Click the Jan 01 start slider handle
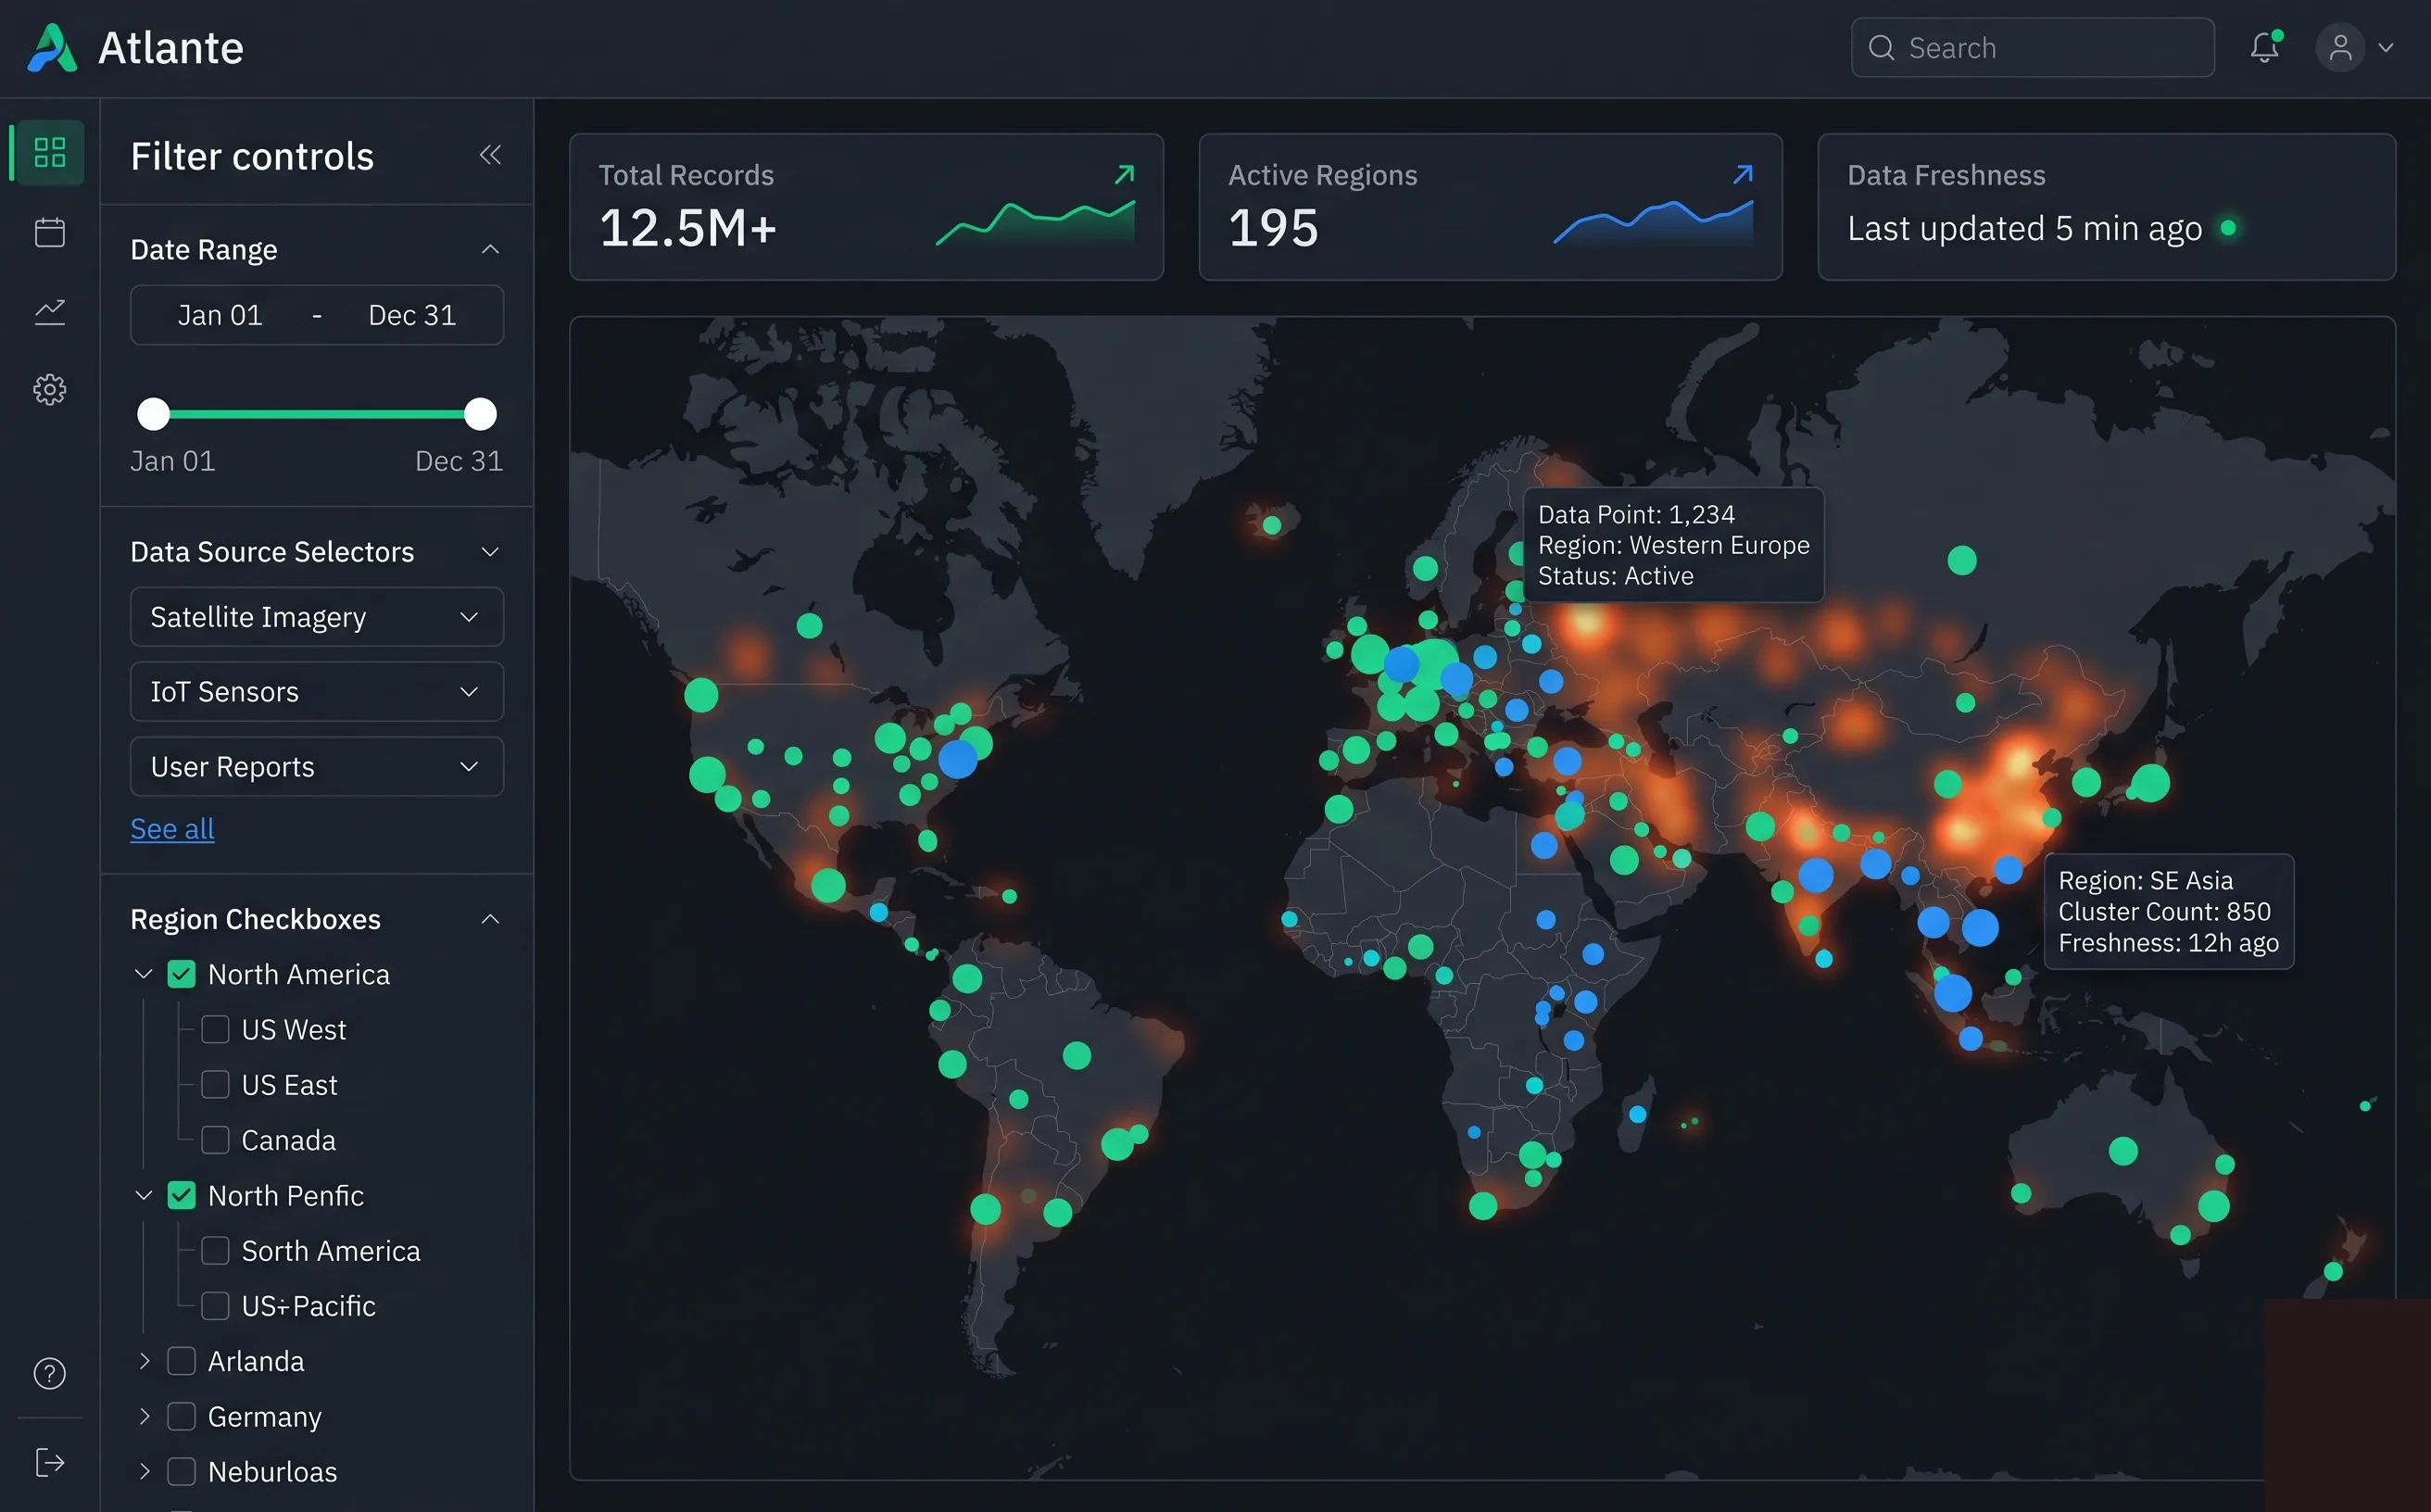The image size is (2431, 1512). coord(153,414)
